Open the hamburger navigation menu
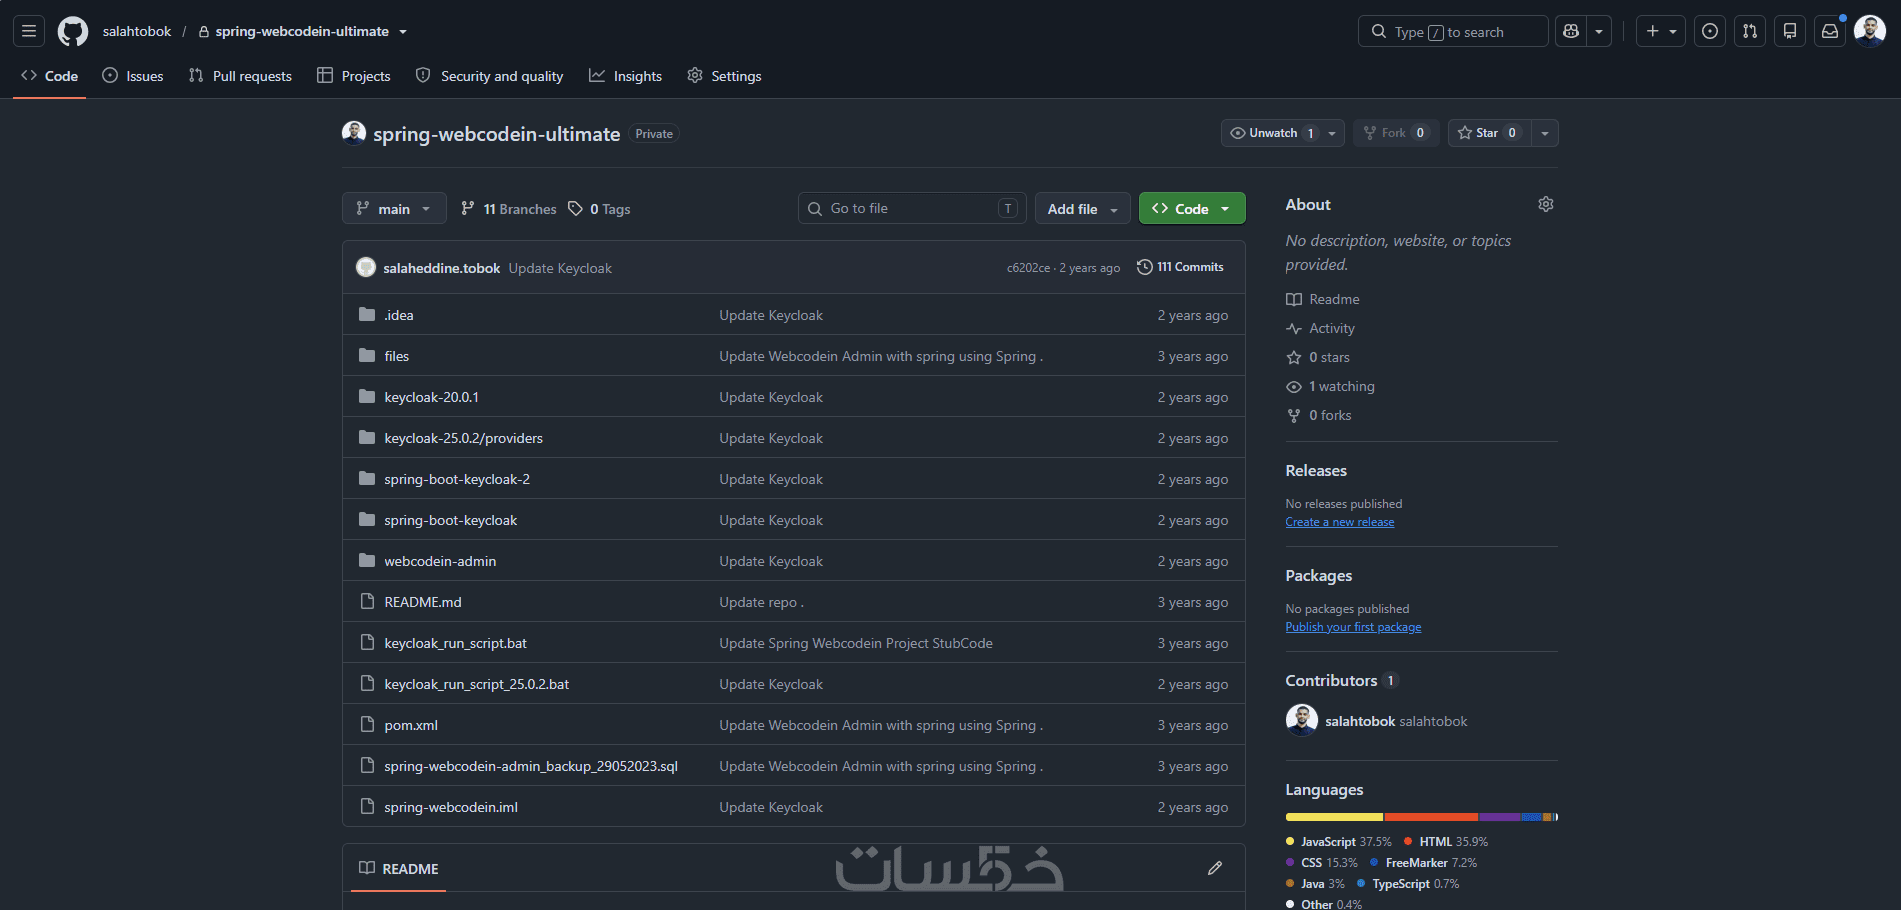The image size is (1901, 910). (29, 31)
